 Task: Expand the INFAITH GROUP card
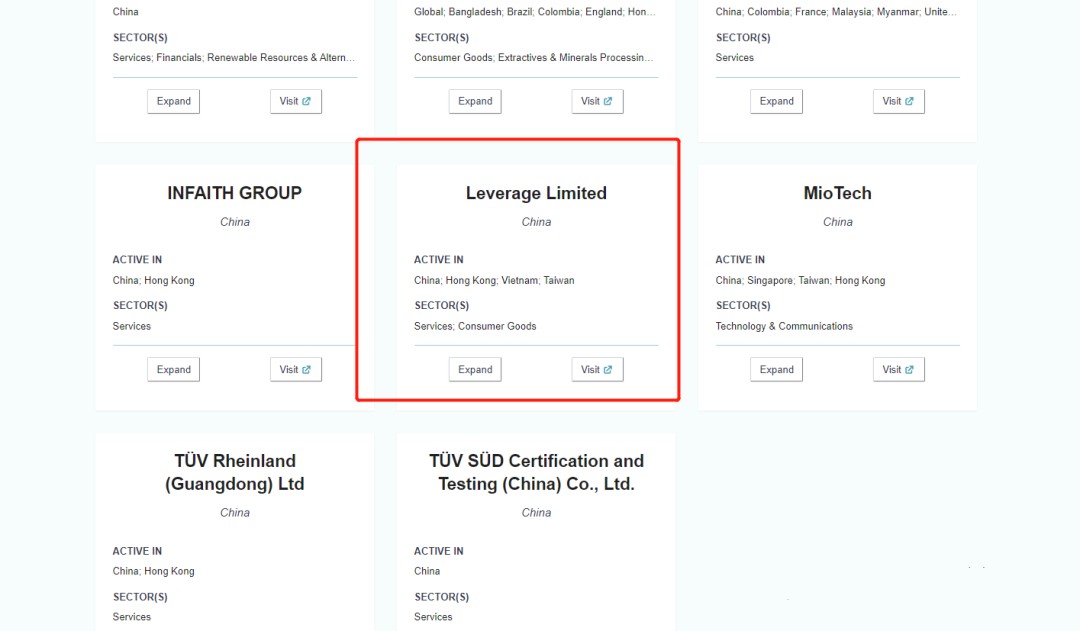[x=174, y=369]
